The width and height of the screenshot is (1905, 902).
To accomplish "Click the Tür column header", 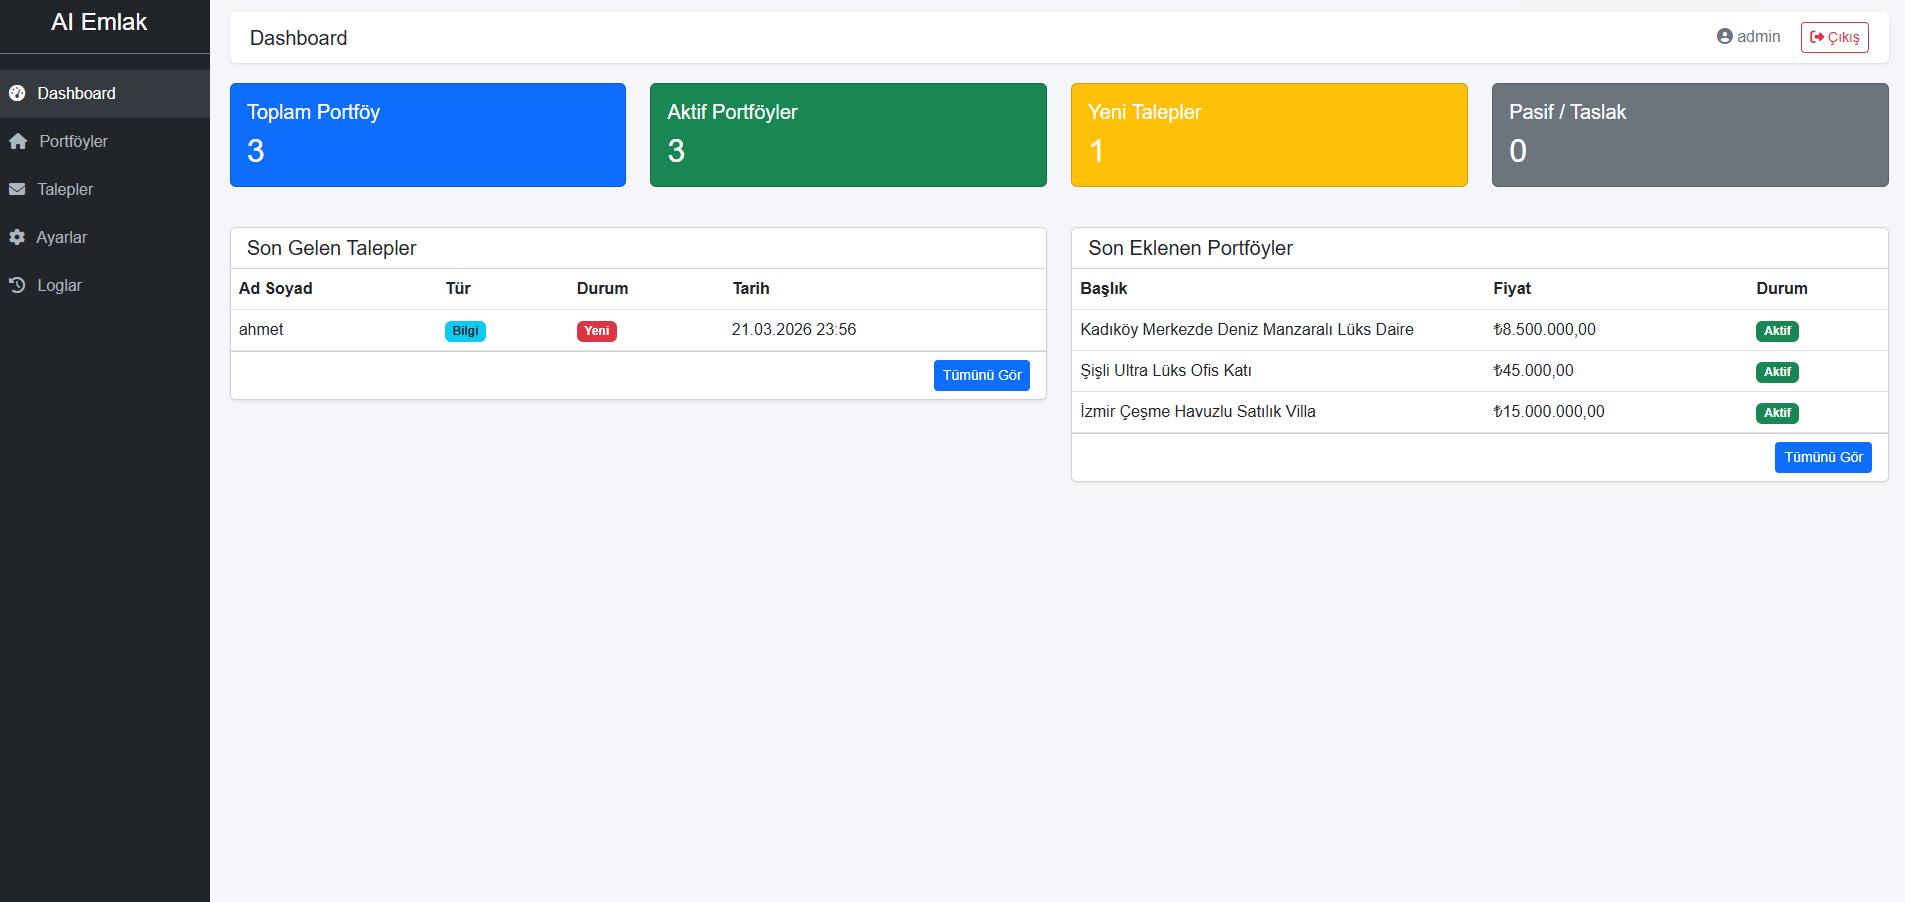I will click(458, 288).
